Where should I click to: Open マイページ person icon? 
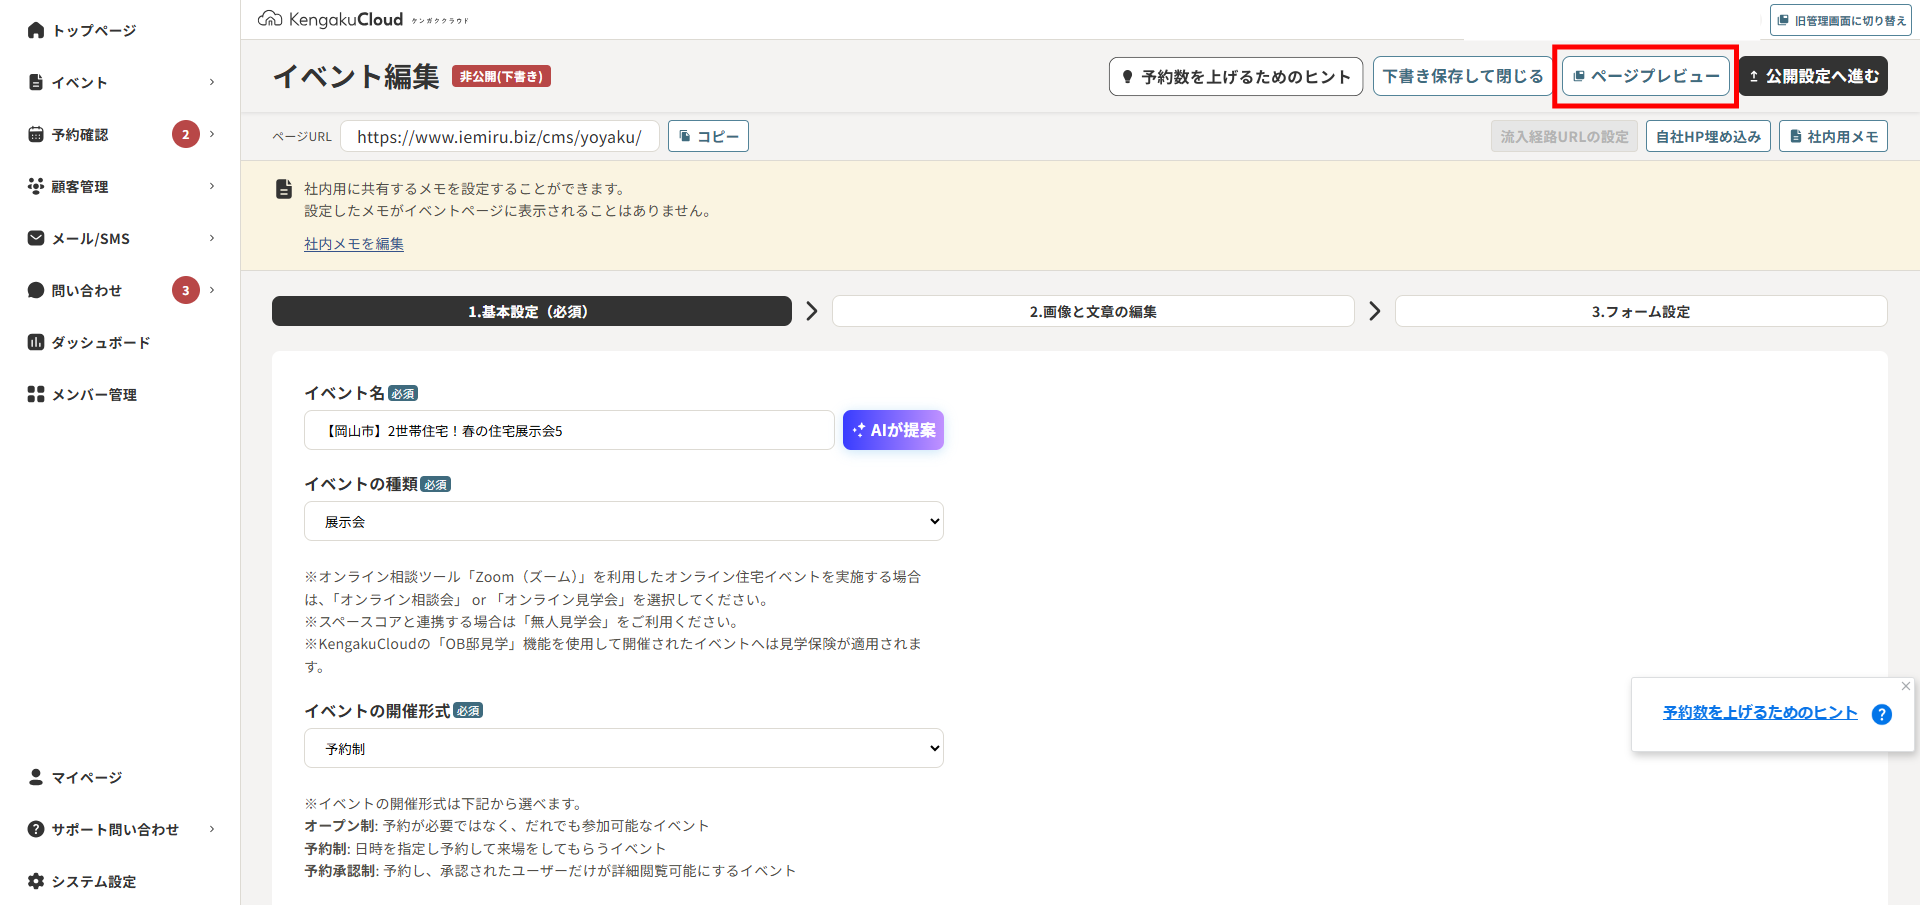[36, 777]
